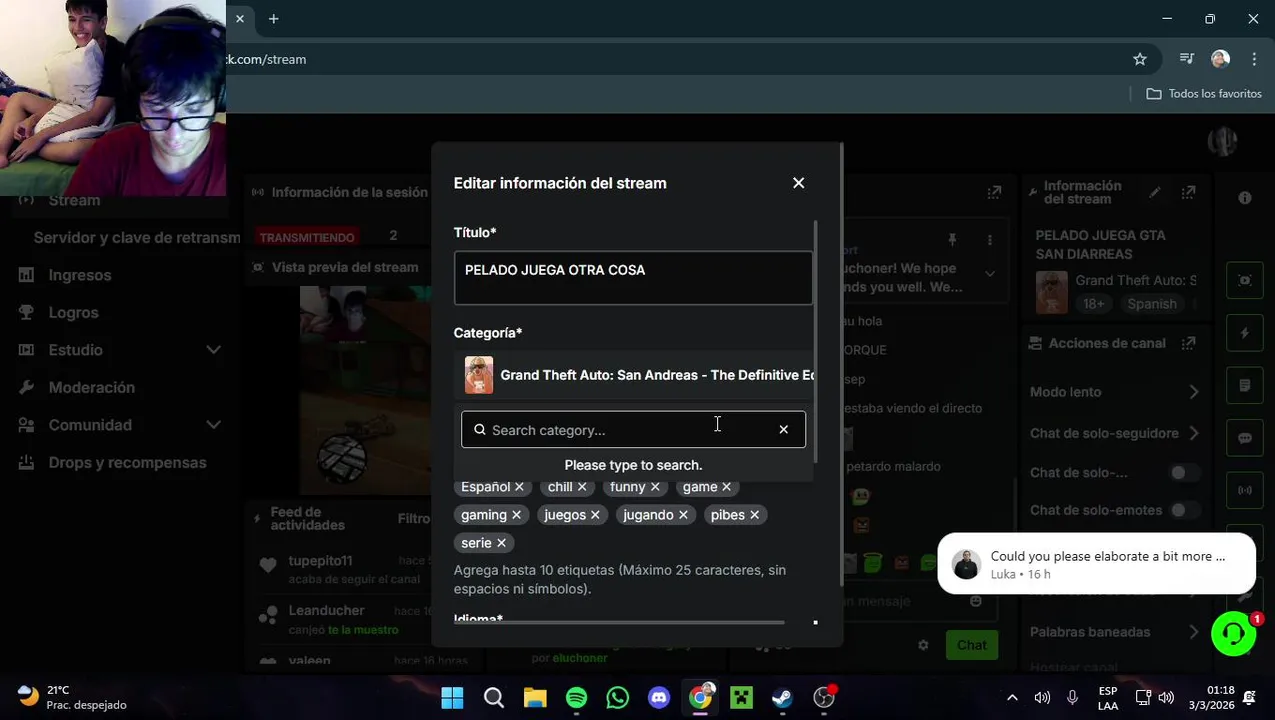Open Steam from the taskbar
Screen dimensions: 1275x720
click(x=782, y=697)
